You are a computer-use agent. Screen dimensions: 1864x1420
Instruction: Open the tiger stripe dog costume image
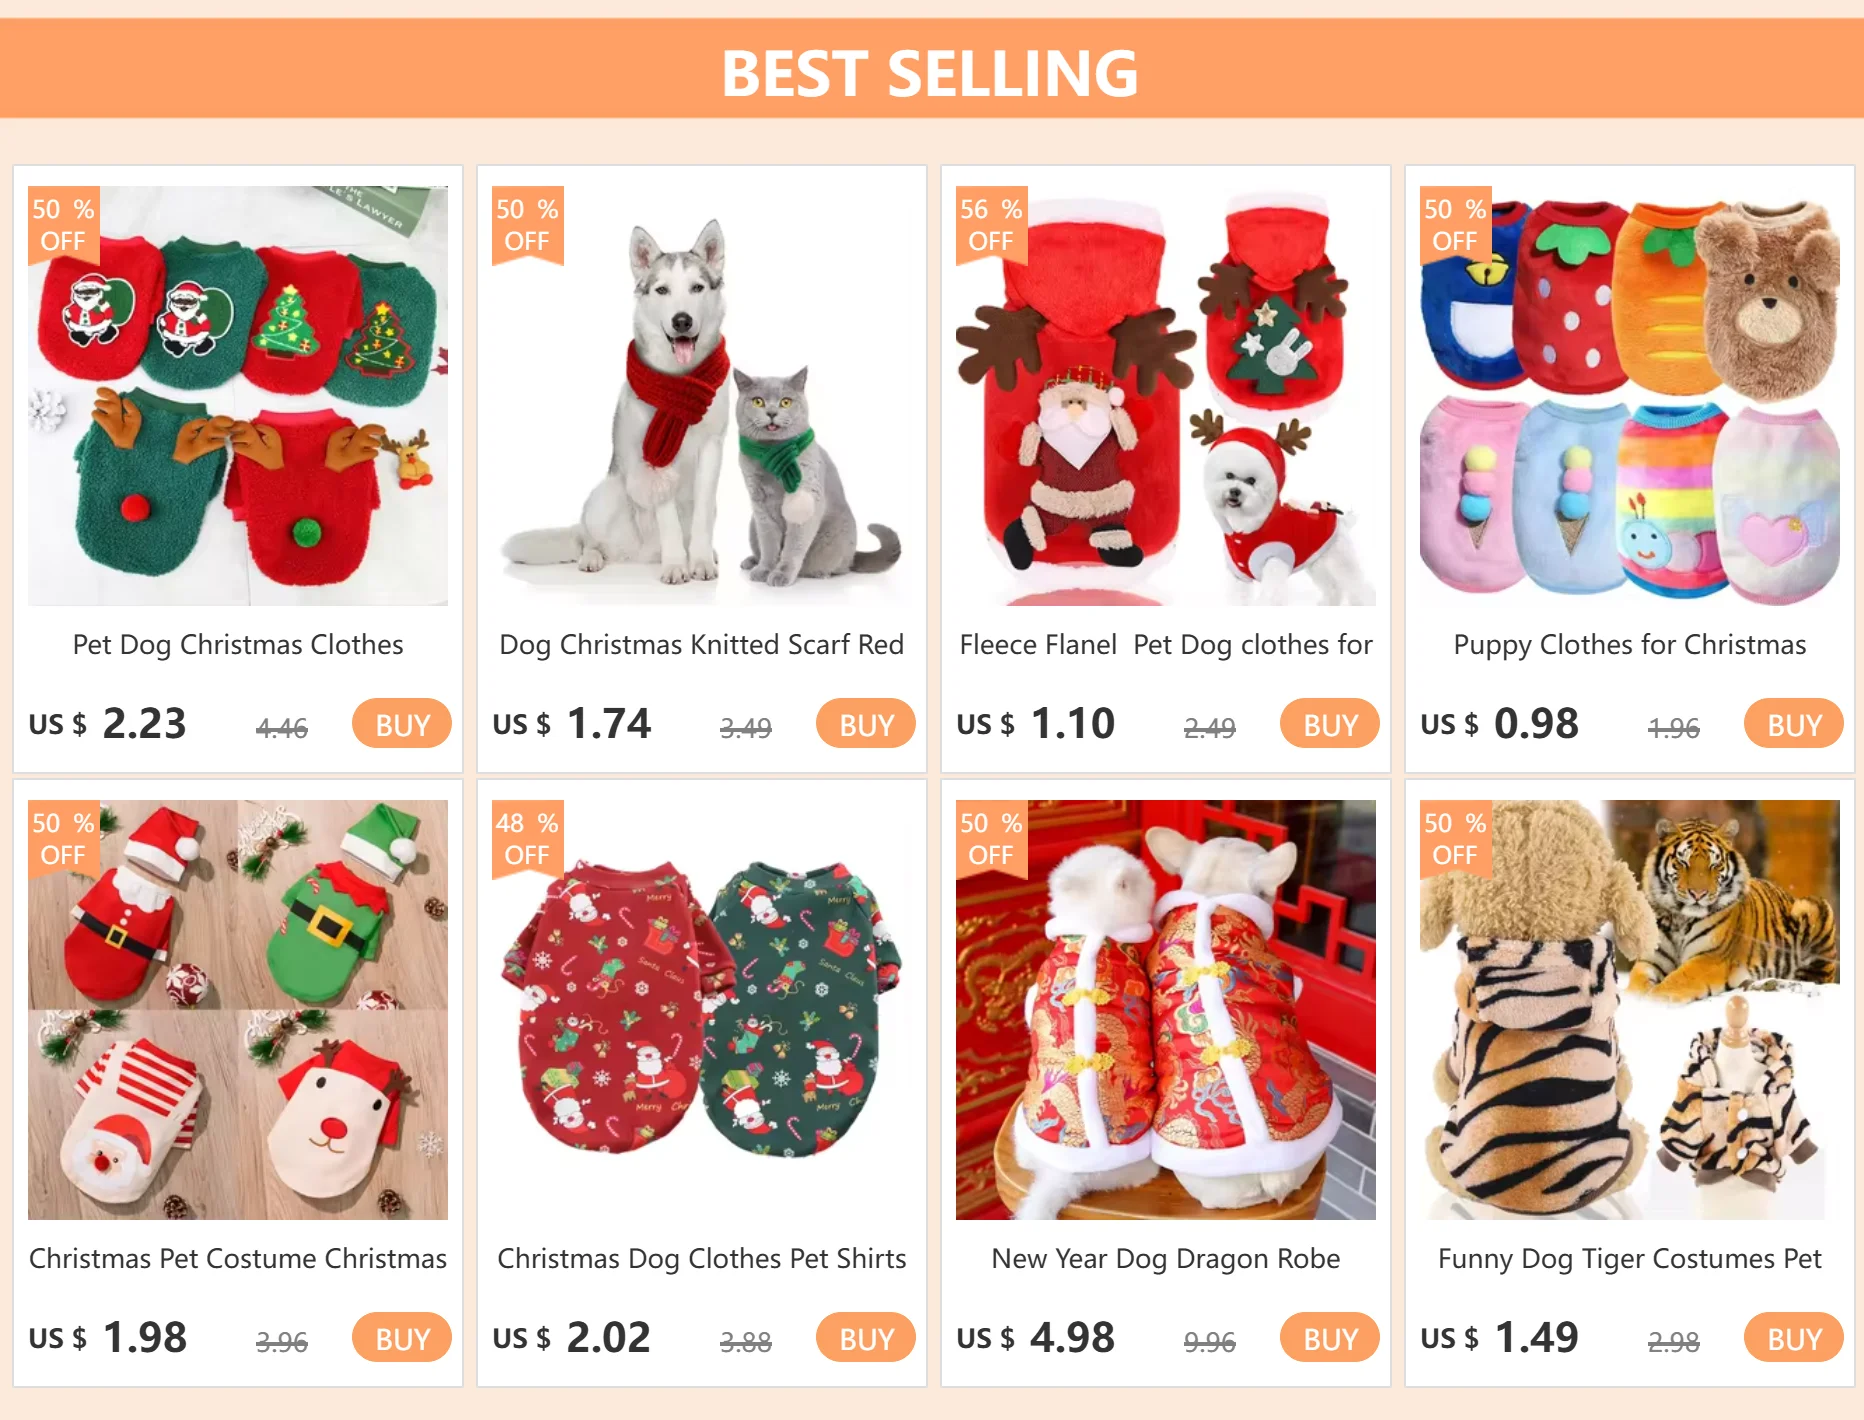(x=1630, y=1010)
